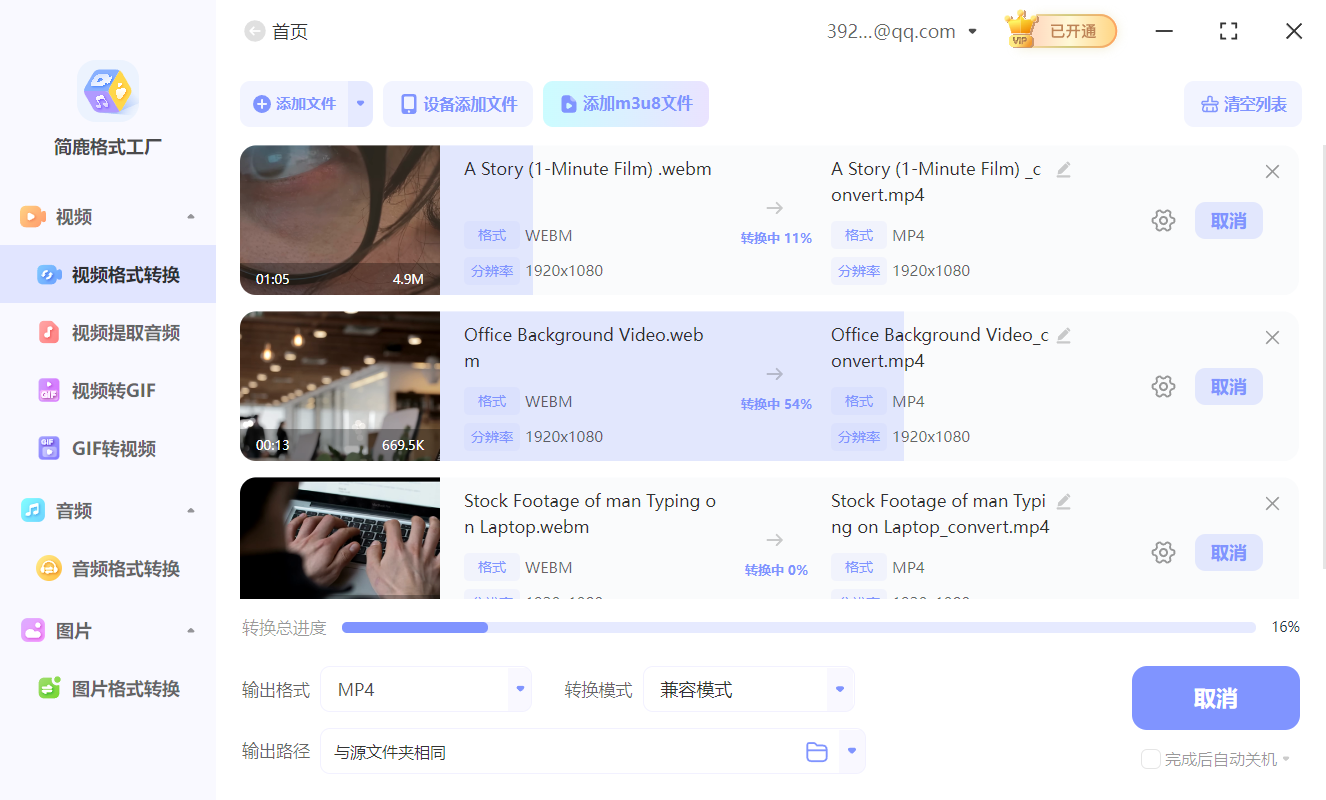Select 视频格式转换 in the sidebar
Screen dimensions: 1326x800
[108, 275]
